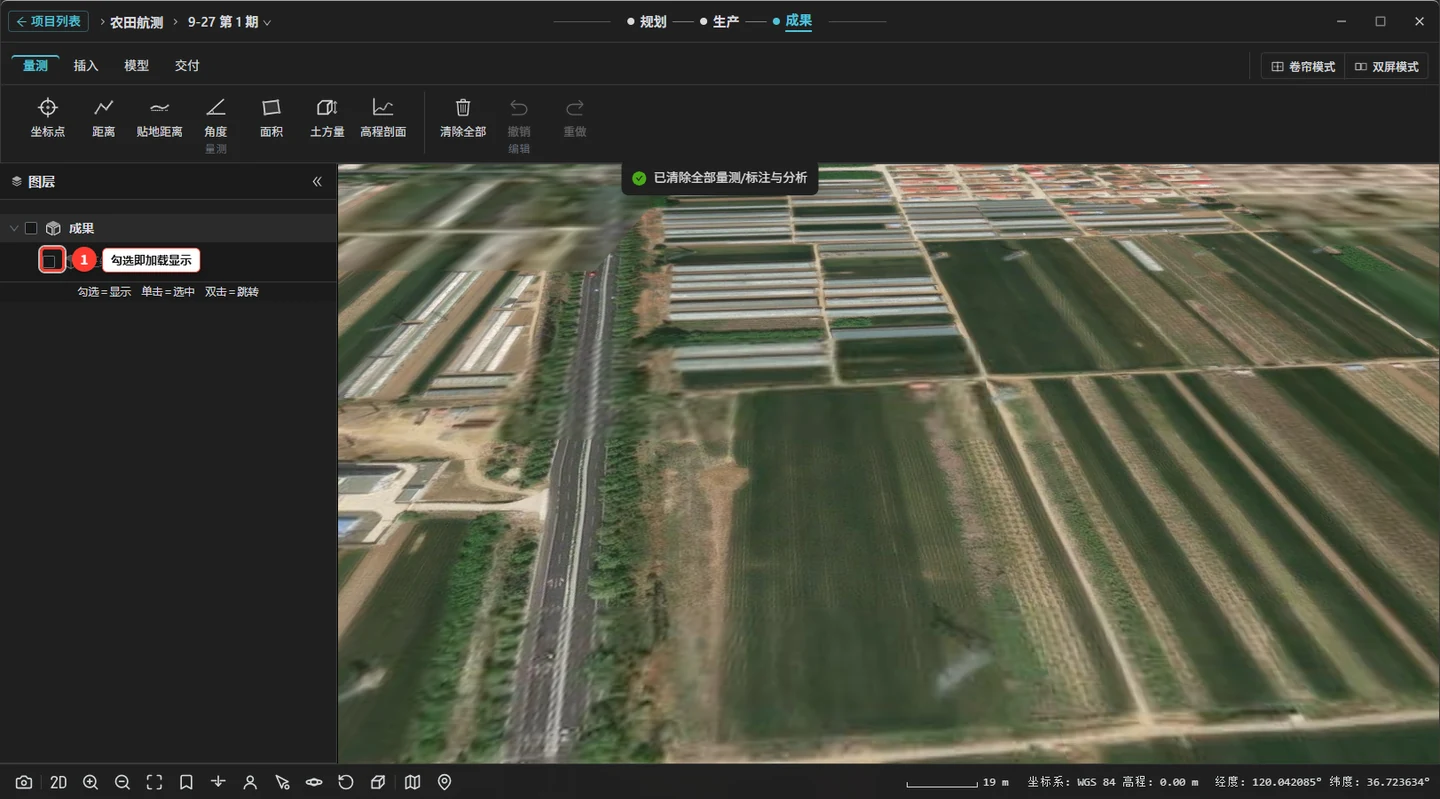This screenshot has width=1440, height=799.
Task: Switch to the 量测 tab
Action: click(35, 65)
